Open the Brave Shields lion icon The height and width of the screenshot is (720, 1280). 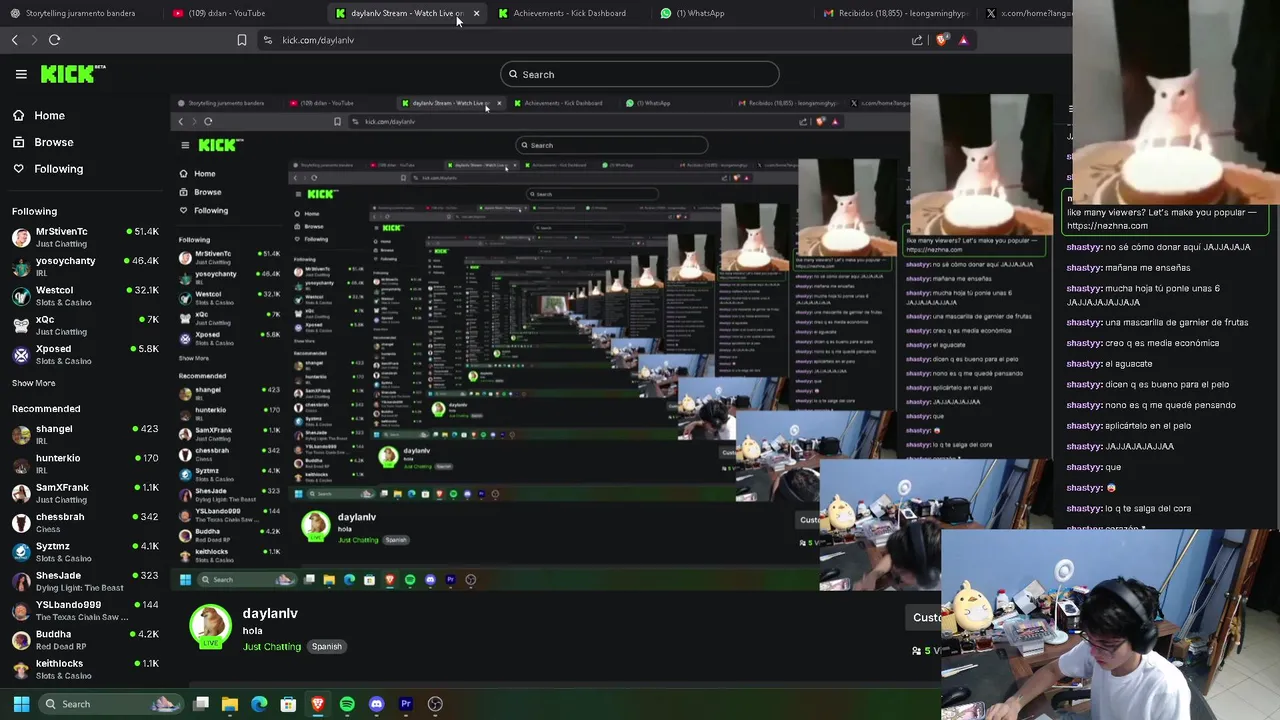942,40
